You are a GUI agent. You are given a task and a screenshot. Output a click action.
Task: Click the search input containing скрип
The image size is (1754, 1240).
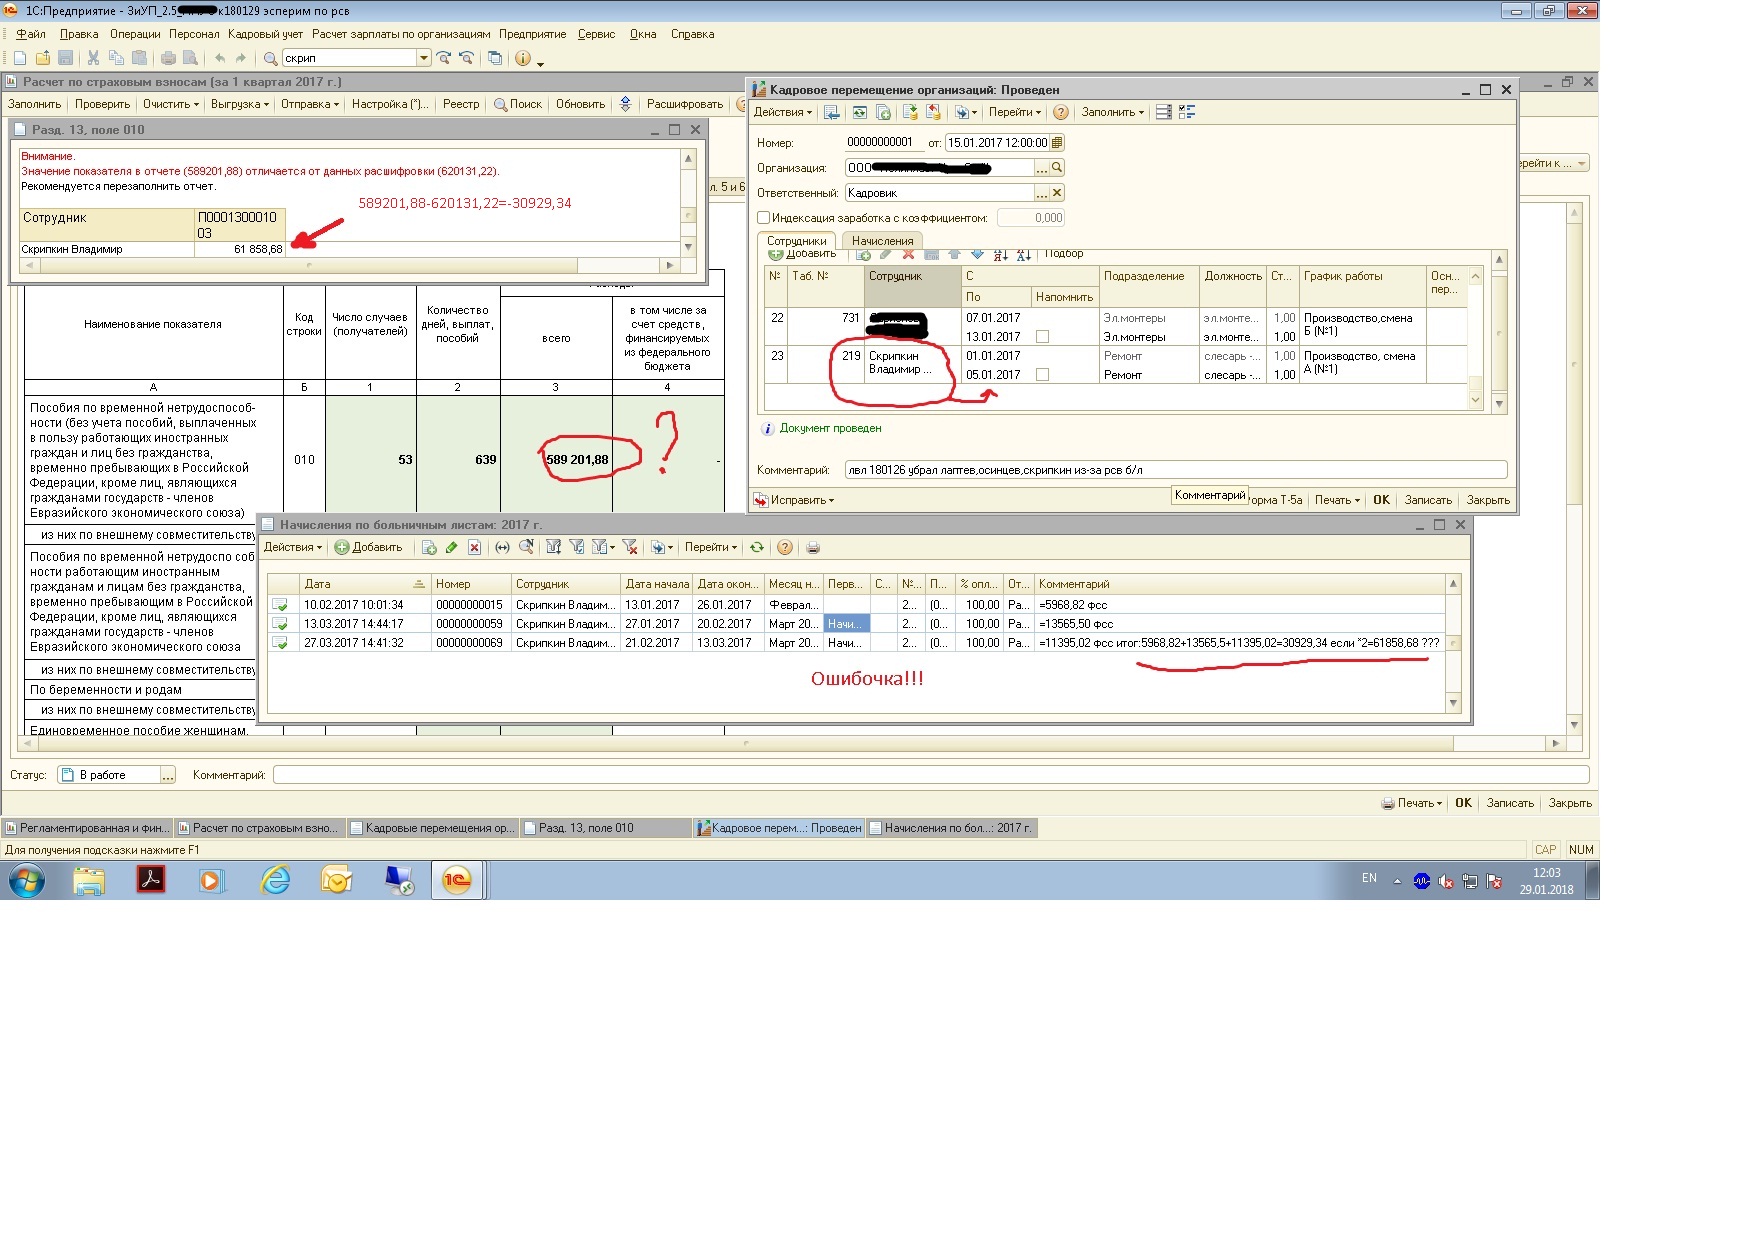click(x=349, y=58)
